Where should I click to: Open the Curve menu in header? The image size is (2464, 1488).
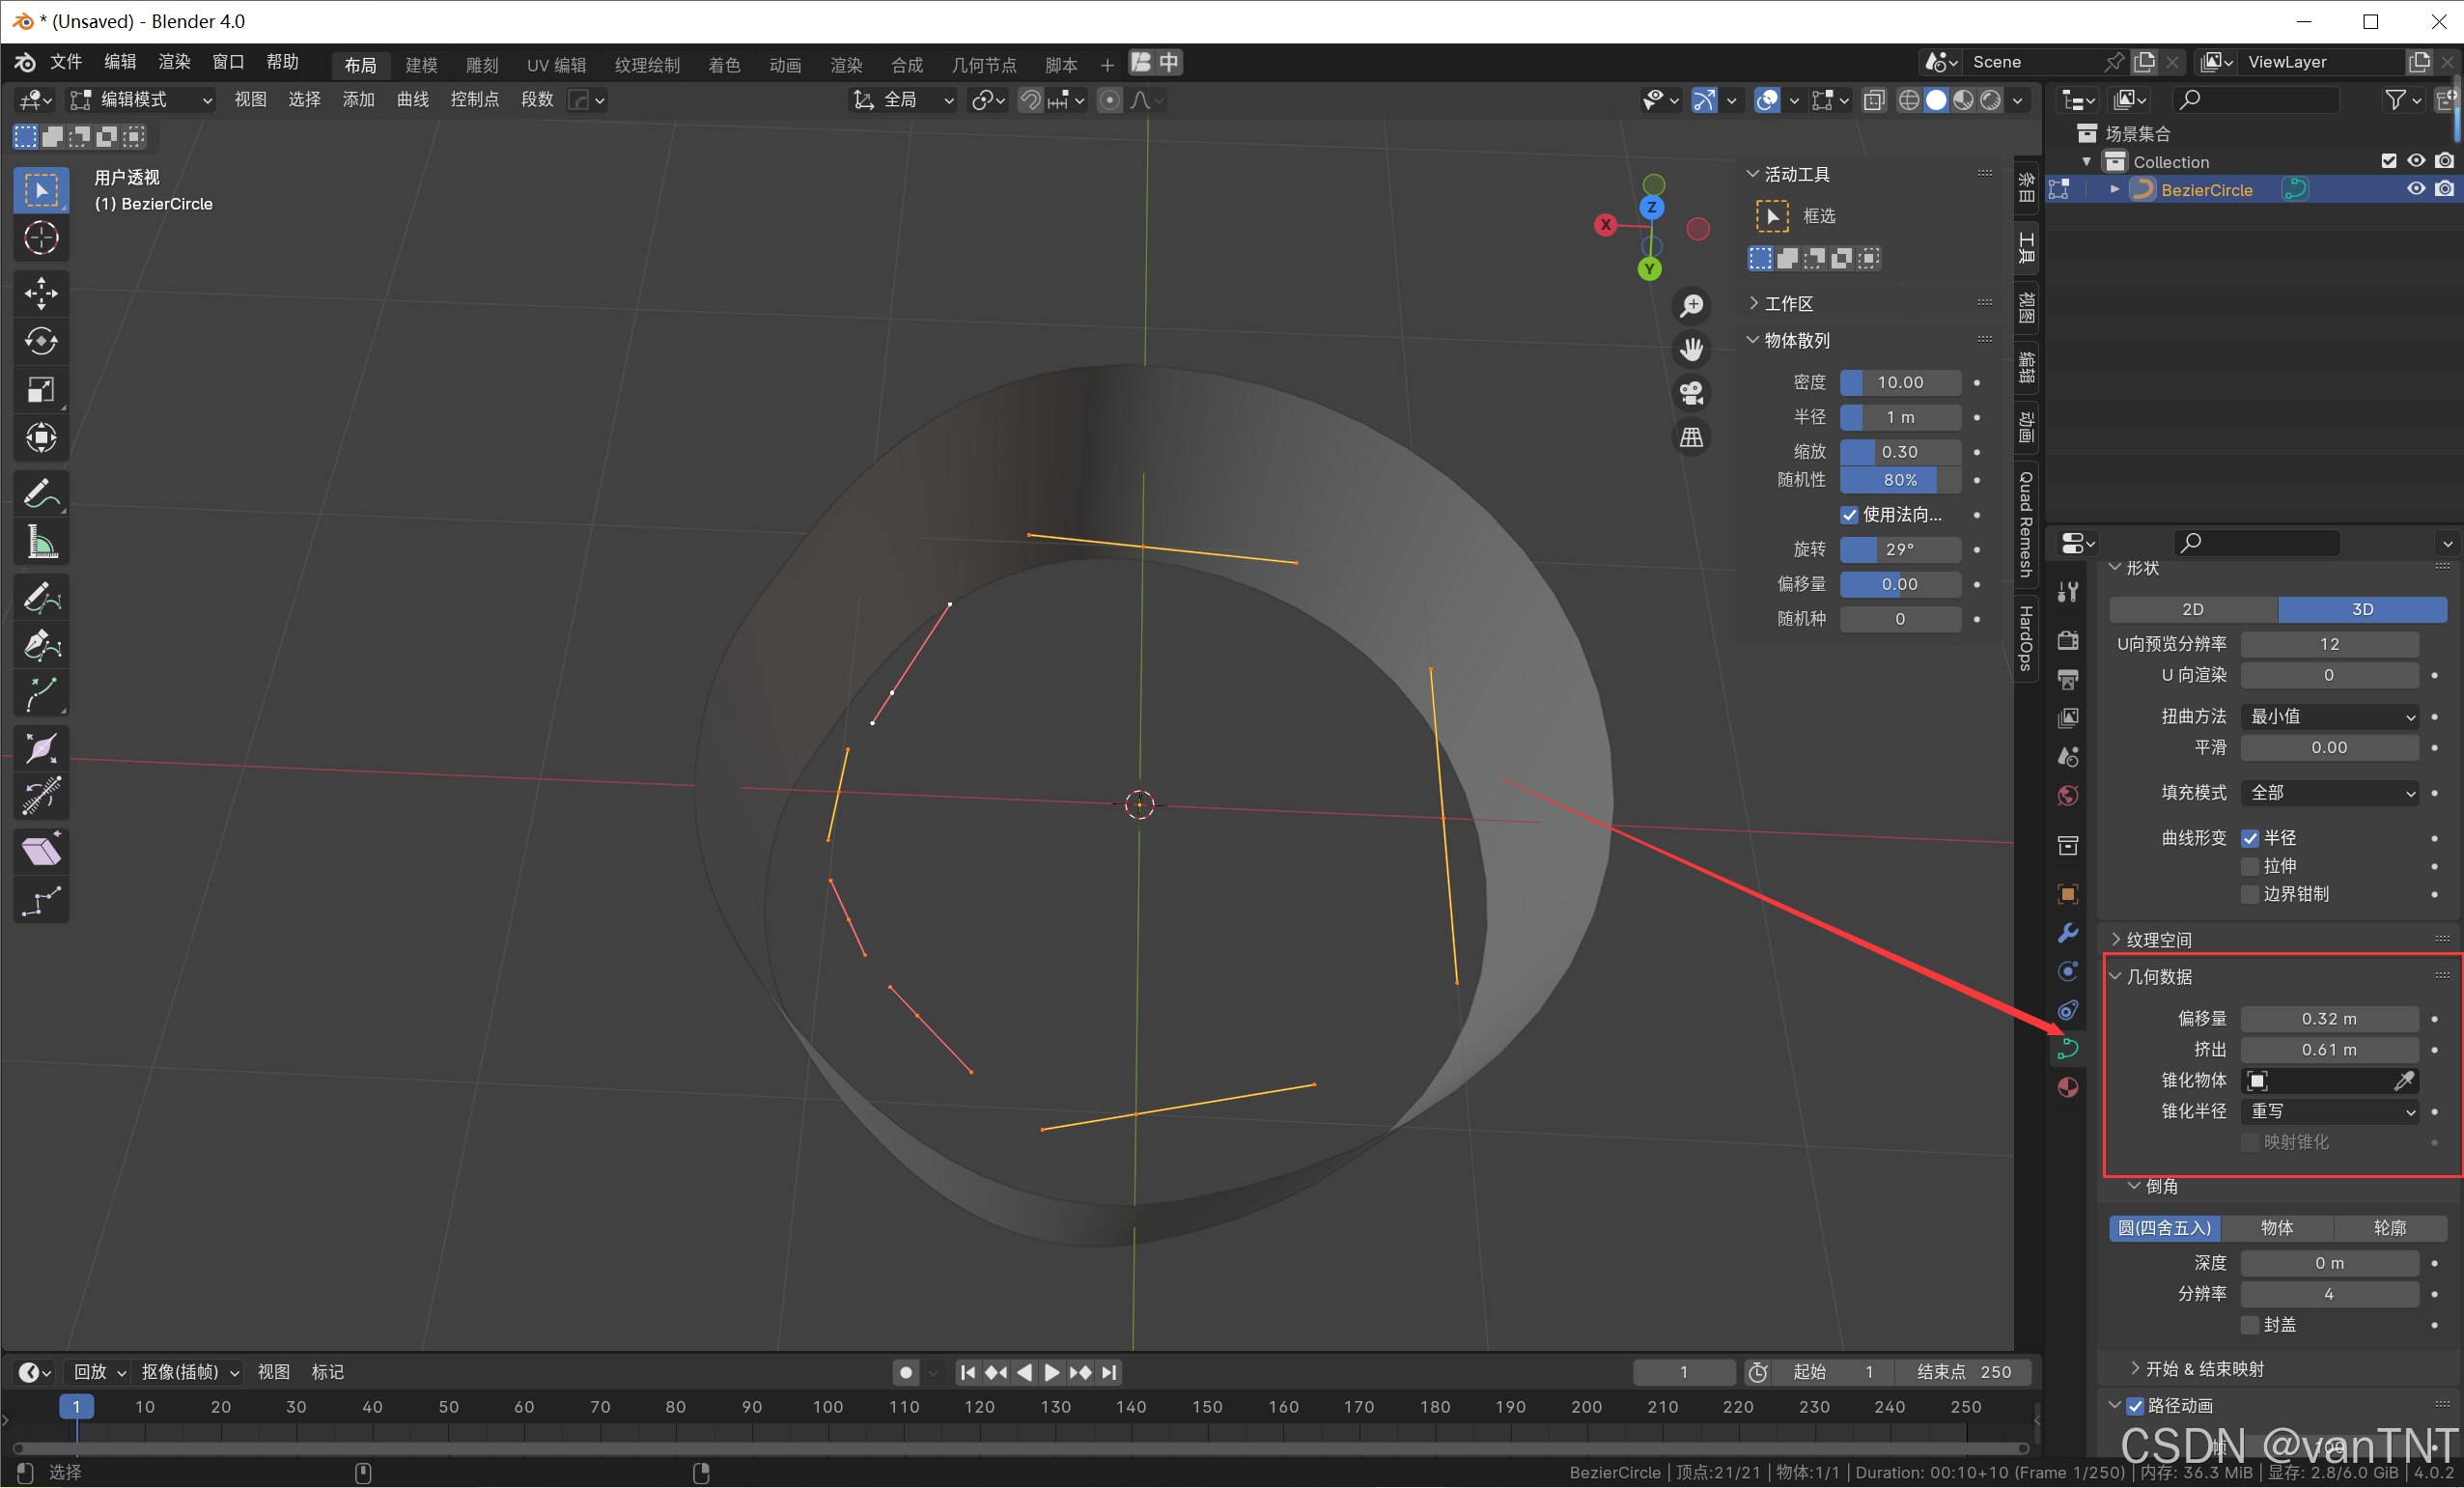pos(412,100)
